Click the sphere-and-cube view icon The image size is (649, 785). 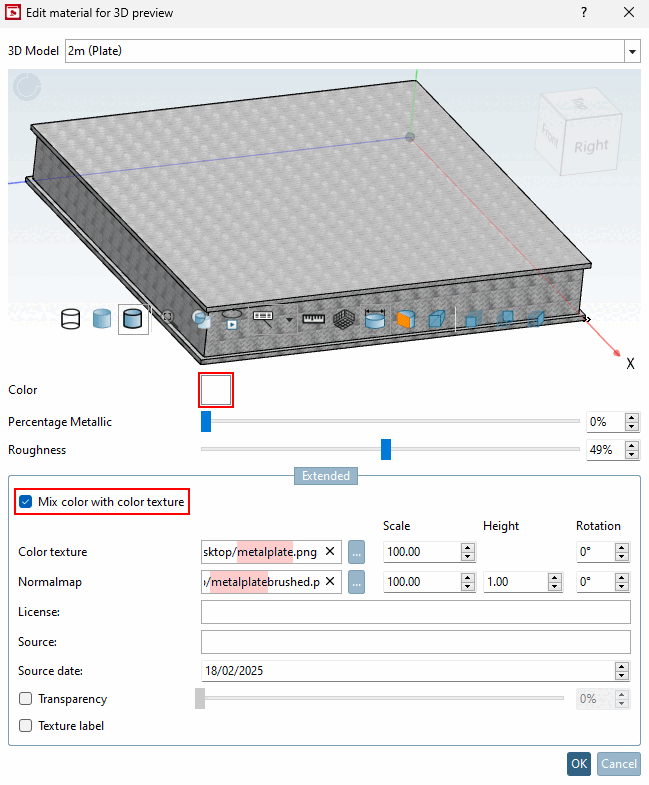click(201, 319)
